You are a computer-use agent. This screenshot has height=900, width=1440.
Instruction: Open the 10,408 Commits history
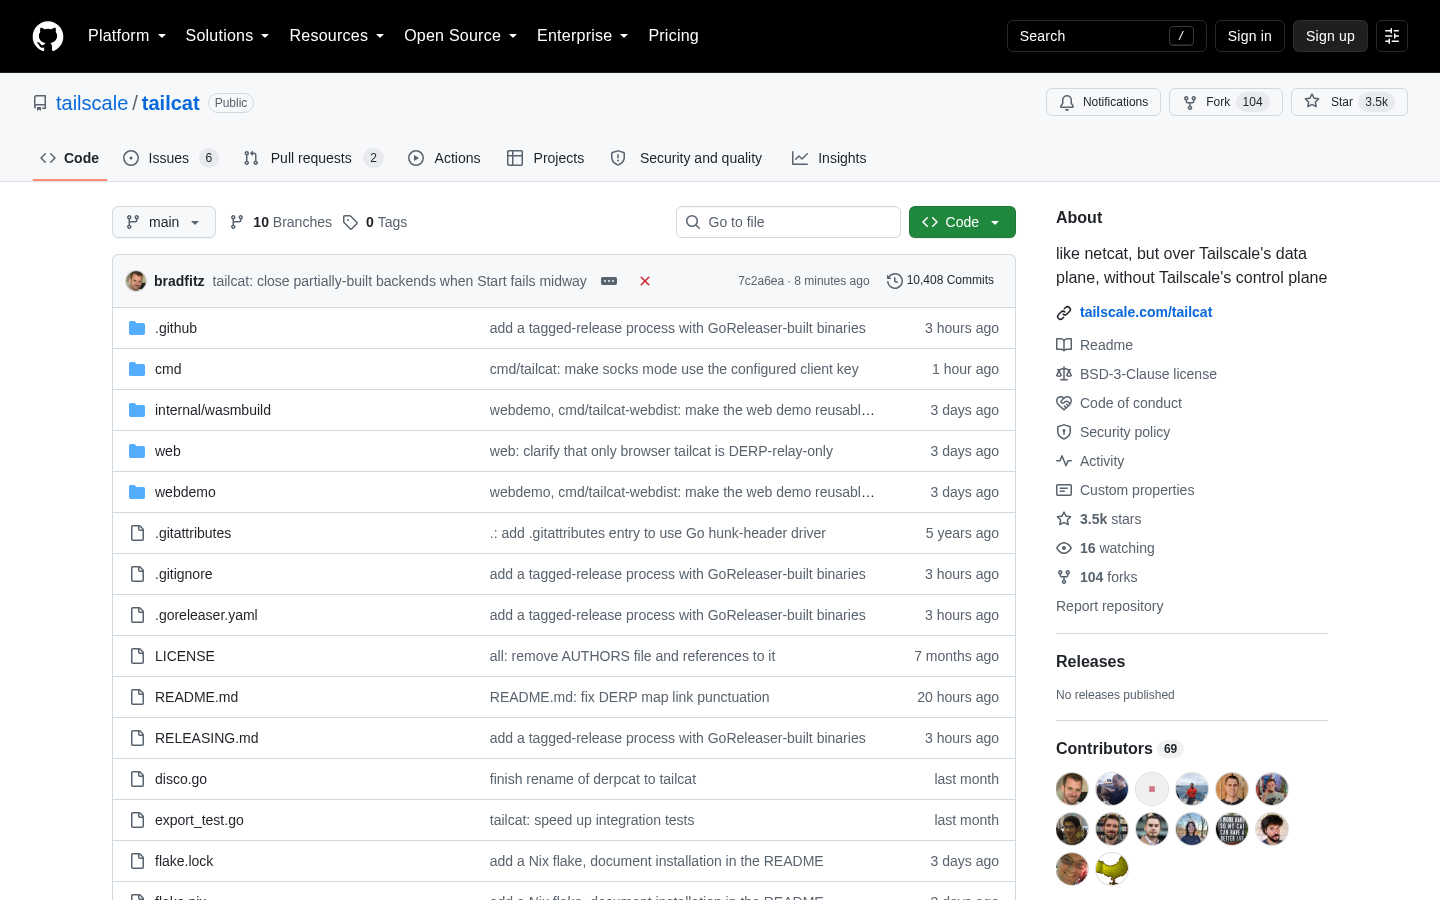point(940,281)
